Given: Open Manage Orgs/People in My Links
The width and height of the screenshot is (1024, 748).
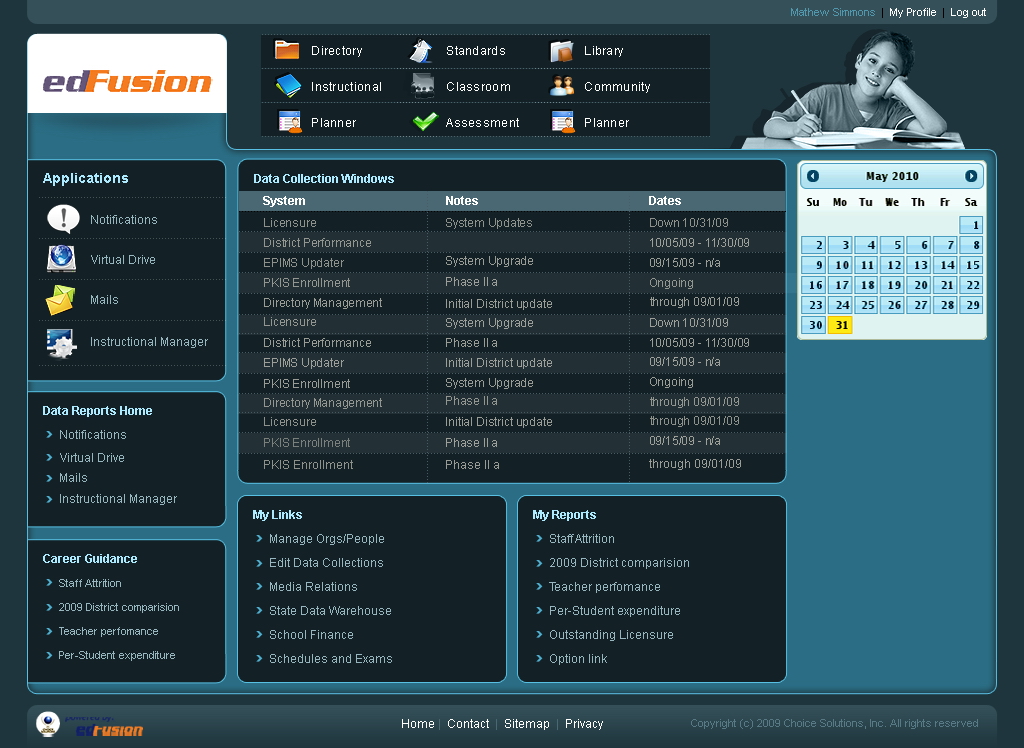Looking at the screenshot, I should click(x=326, y=539).
